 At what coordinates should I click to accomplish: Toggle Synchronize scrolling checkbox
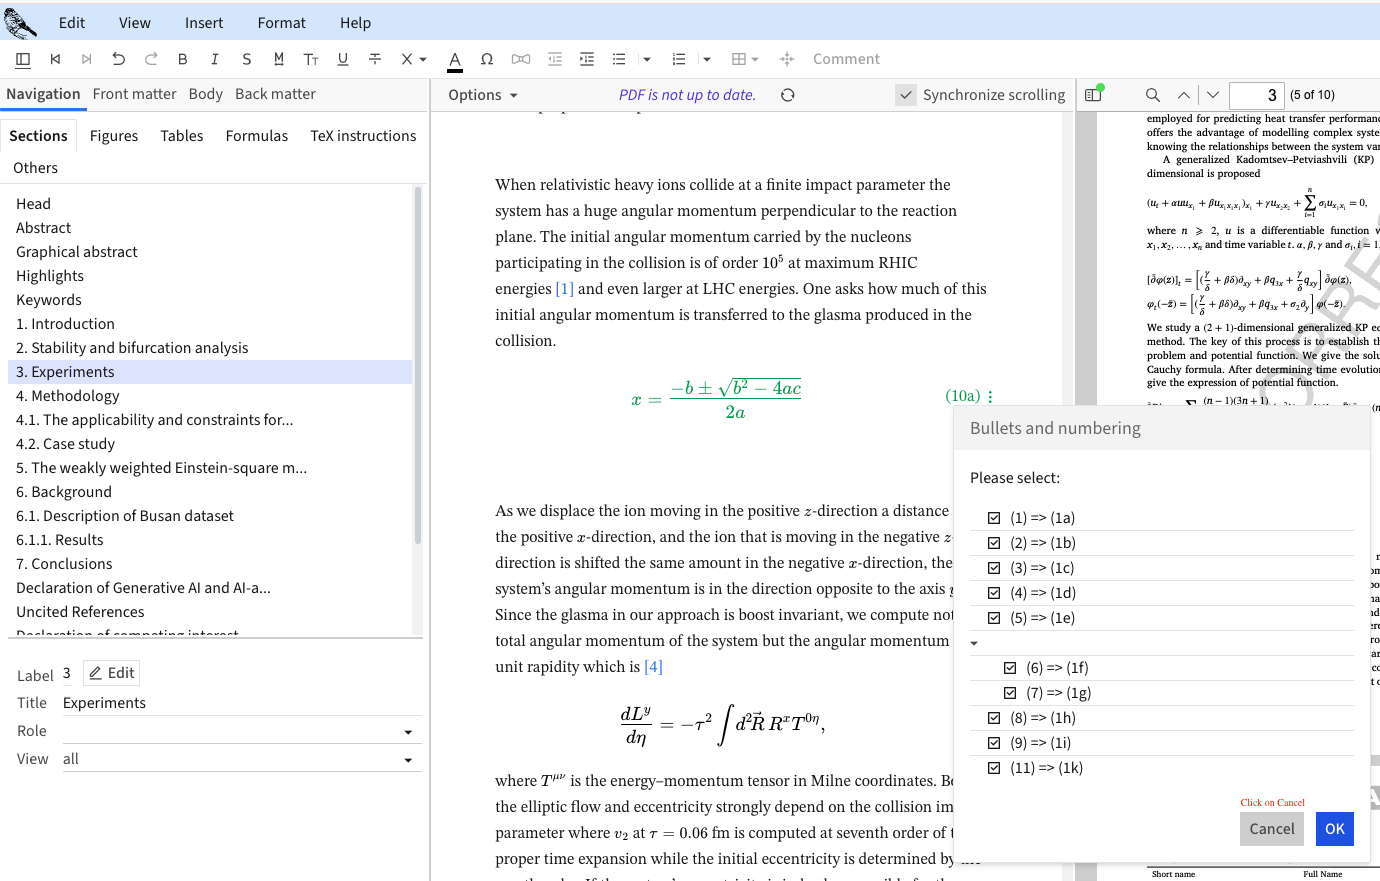pos(906,95)
